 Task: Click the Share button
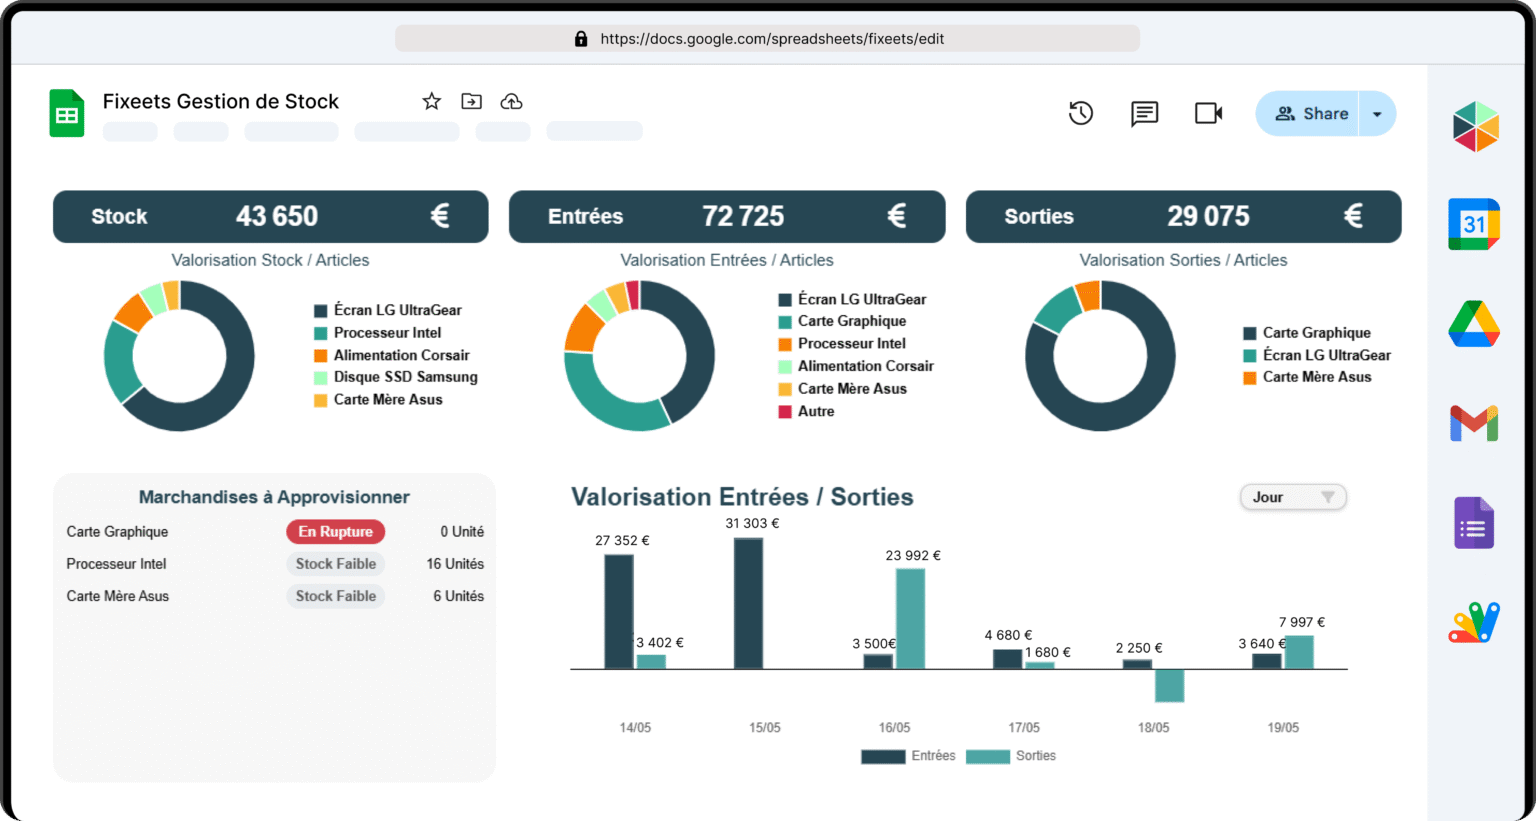[1312, 114]
